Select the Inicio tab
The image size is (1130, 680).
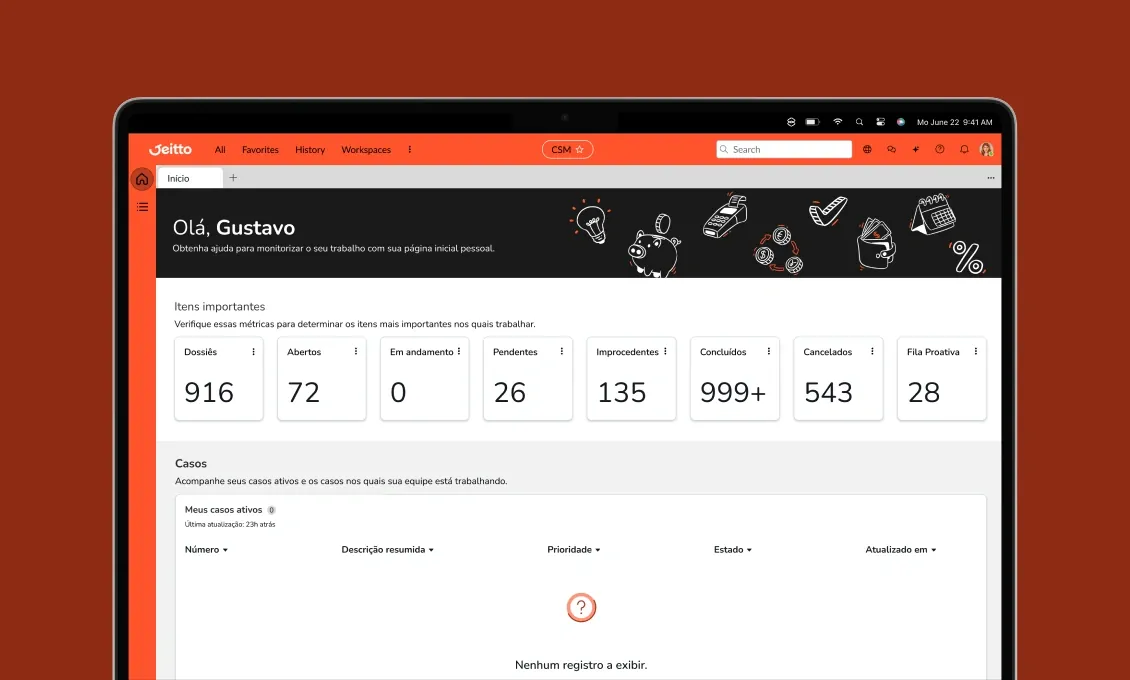click(x=190, y=178)
